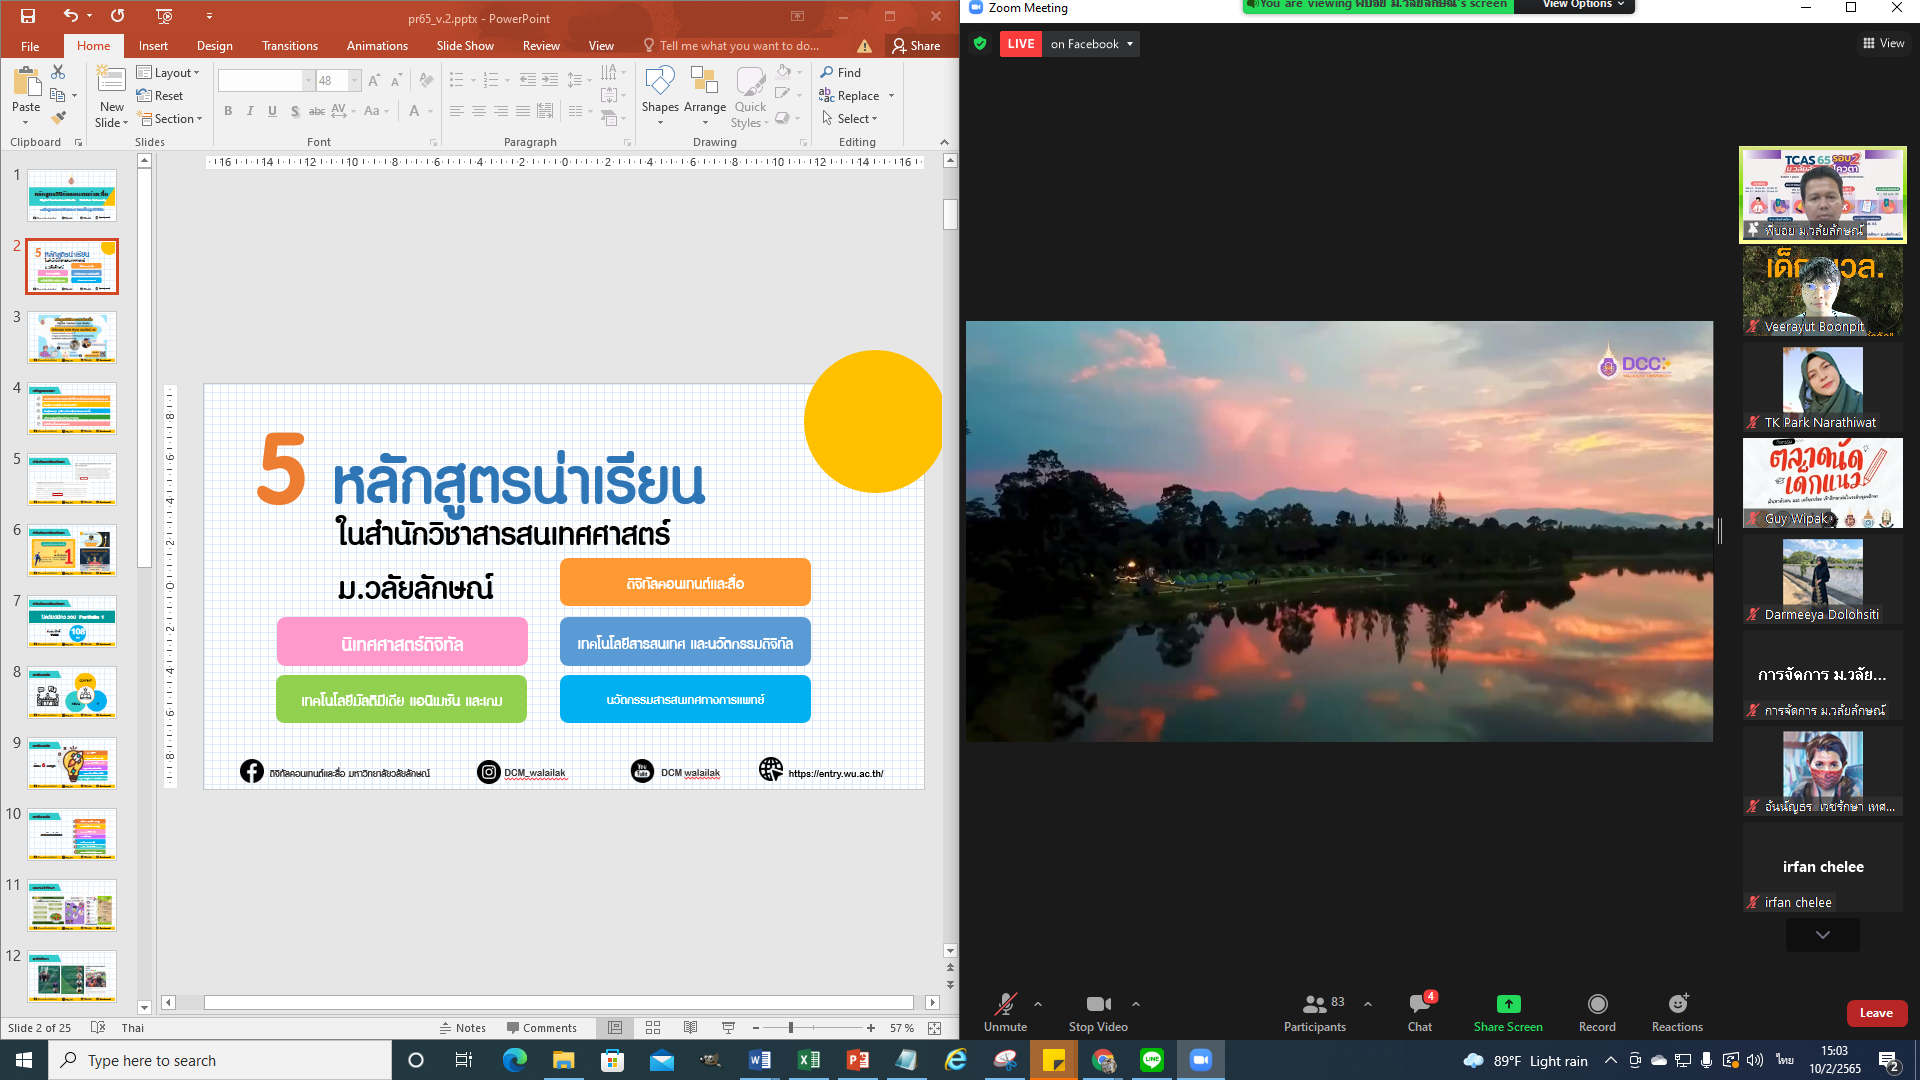The width and height of the screenshot is (1920, 1080).
Task: Toggle the Notes pane
Action: [x=463, y=1027]
